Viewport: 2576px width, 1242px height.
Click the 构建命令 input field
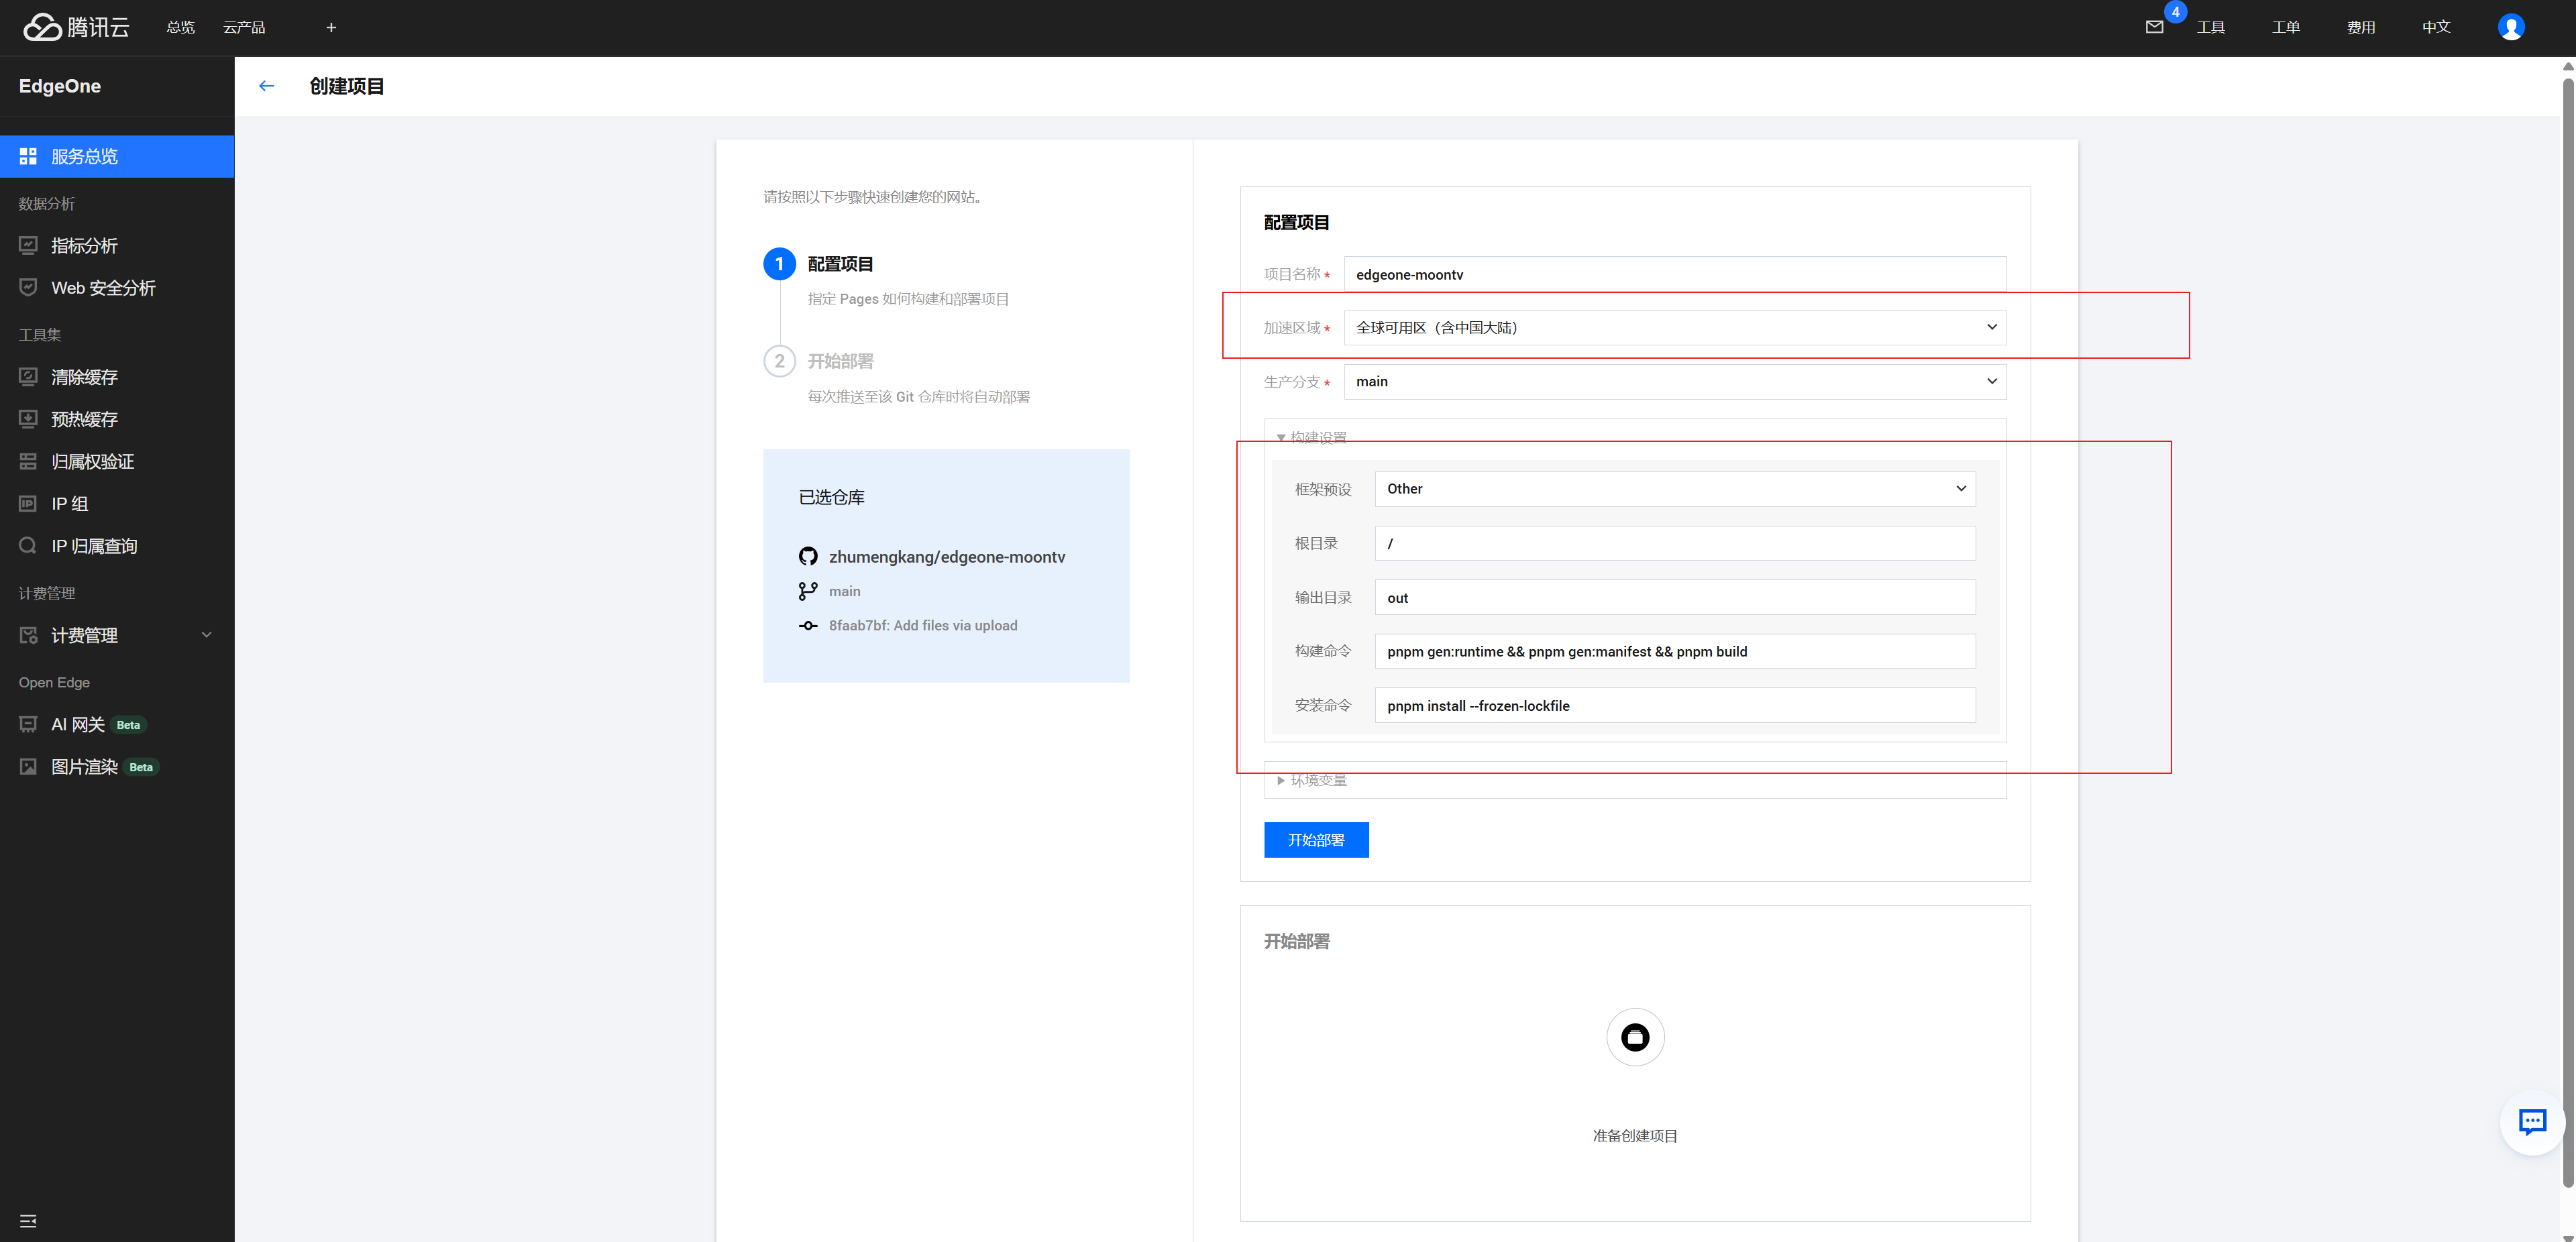pos(1674,651)
